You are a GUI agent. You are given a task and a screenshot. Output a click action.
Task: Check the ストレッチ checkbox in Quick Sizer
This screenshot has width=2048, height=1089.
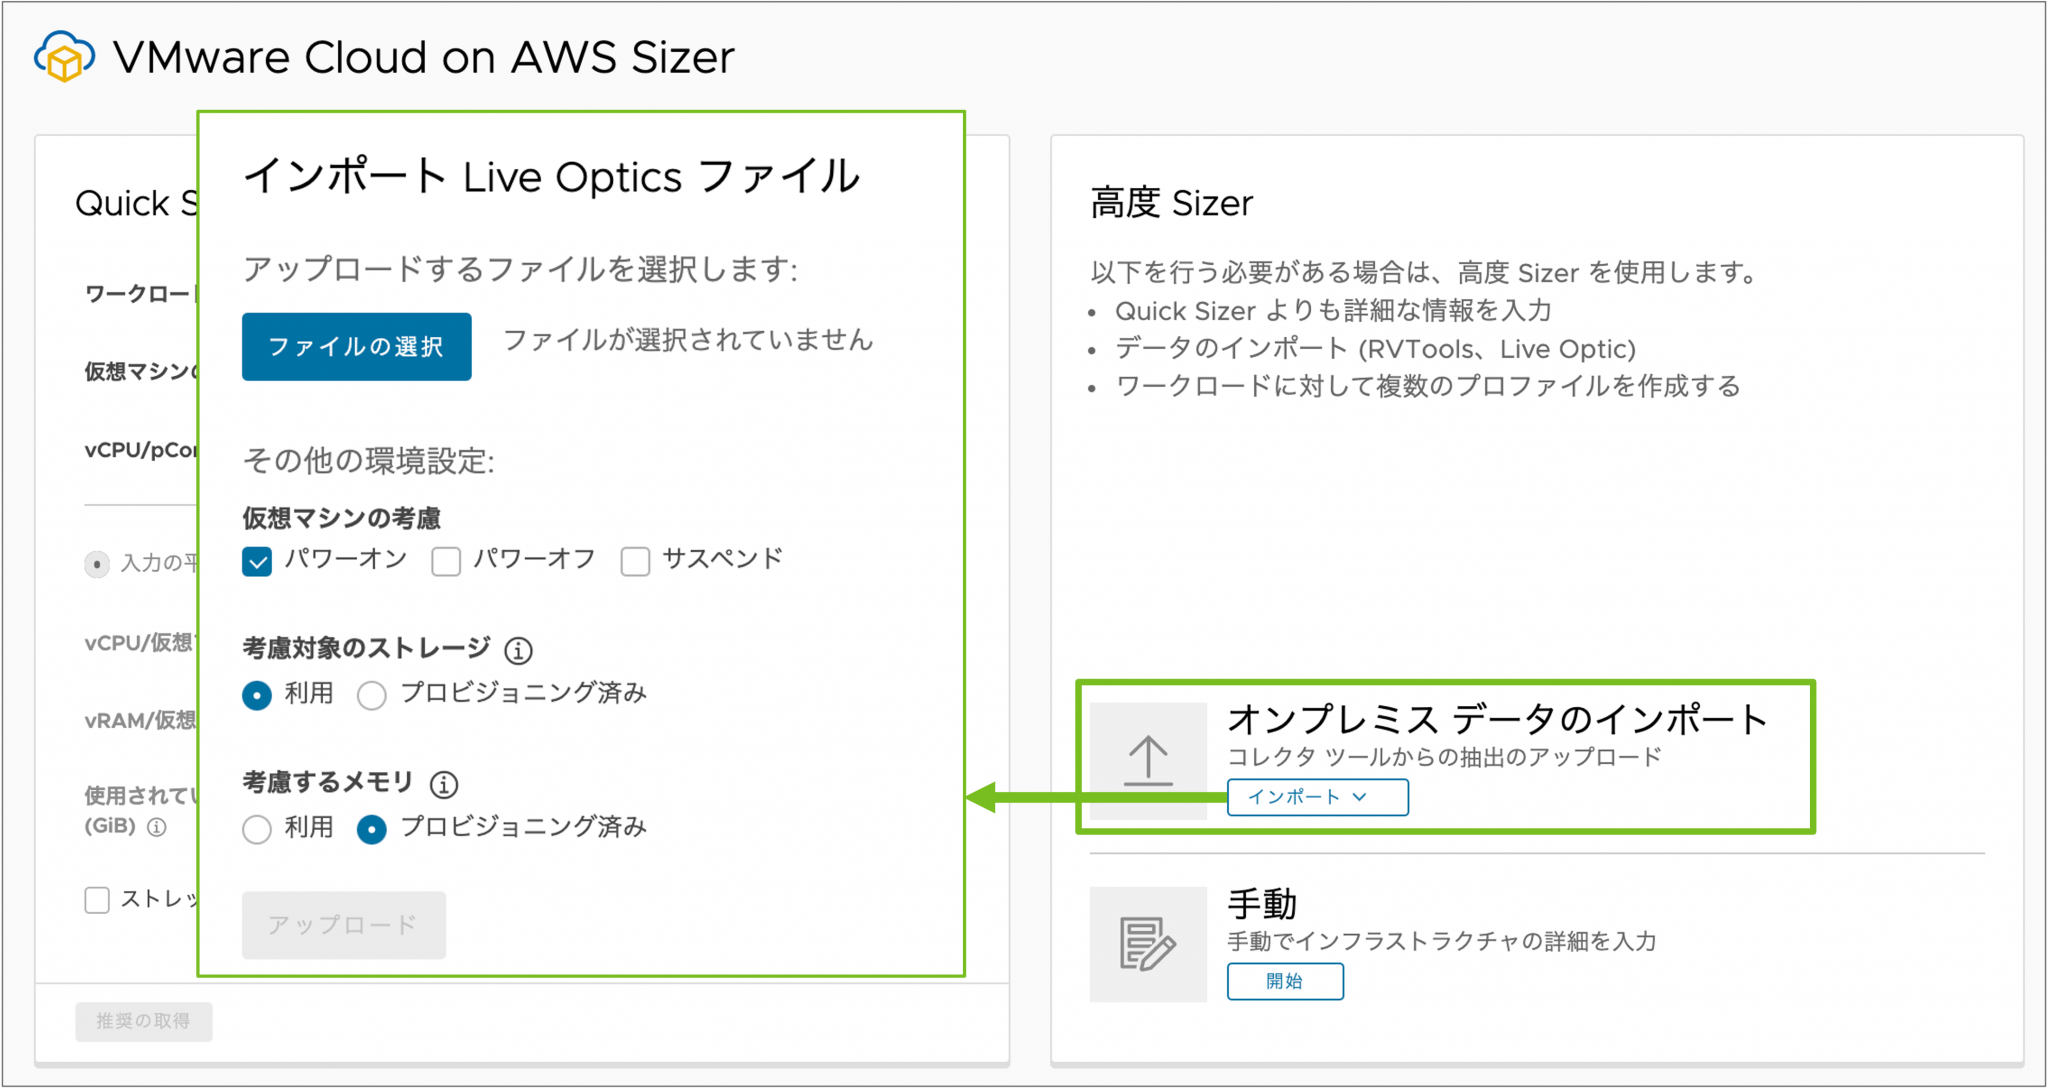(96, 900)
